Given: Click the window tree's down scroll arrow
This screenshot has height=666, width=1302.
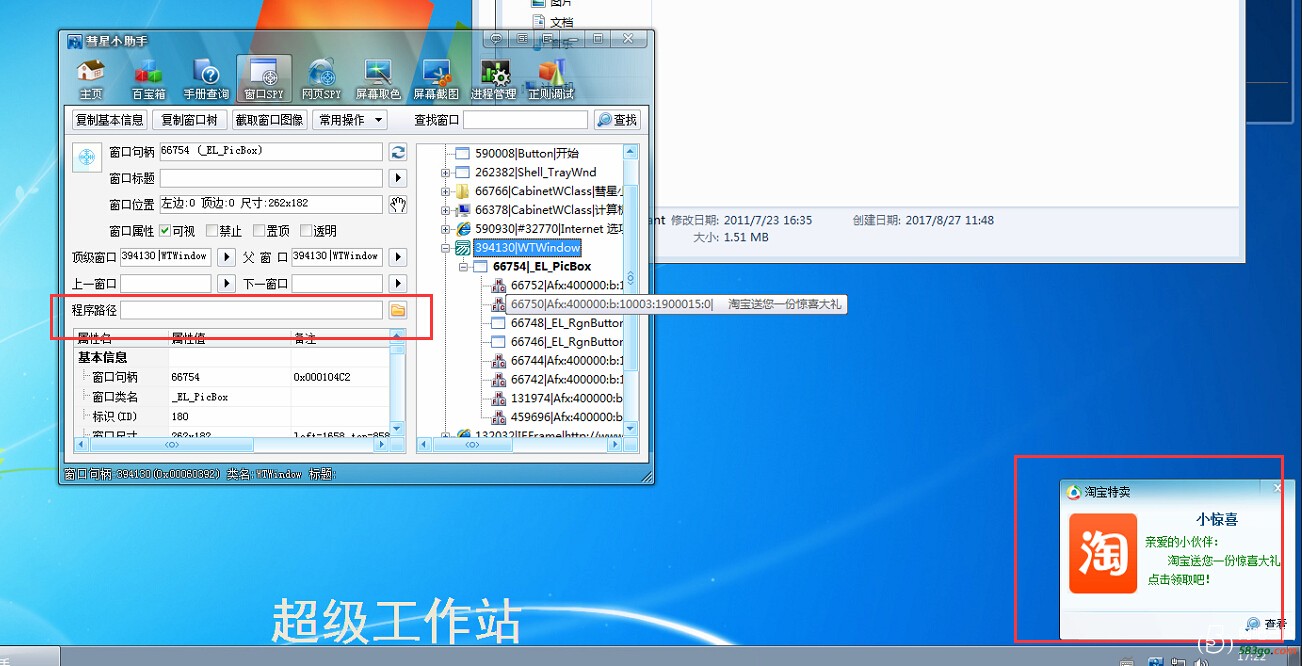Looking at the screenshot, I should coord(631,428).
